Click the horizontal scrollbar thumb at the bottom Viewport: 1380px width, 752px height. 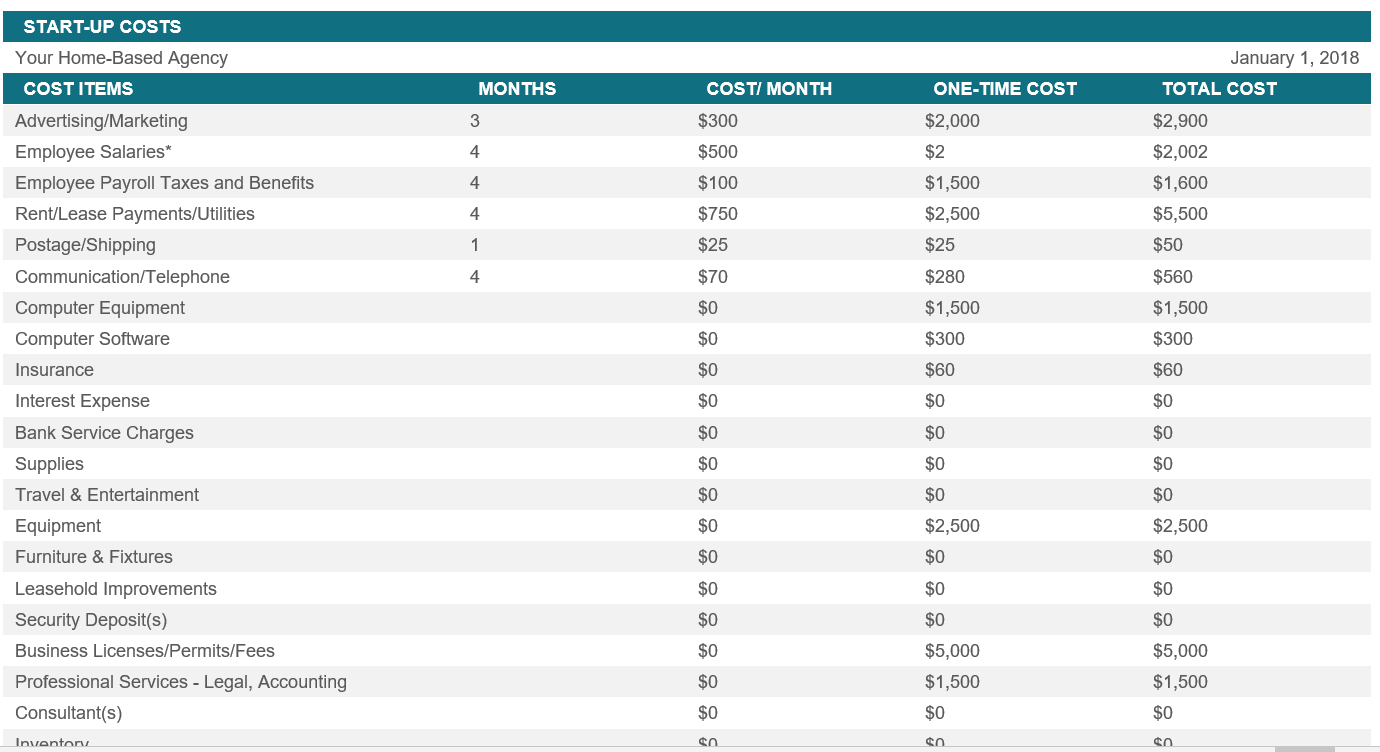pyautogui.click(x=1304, y=748)
